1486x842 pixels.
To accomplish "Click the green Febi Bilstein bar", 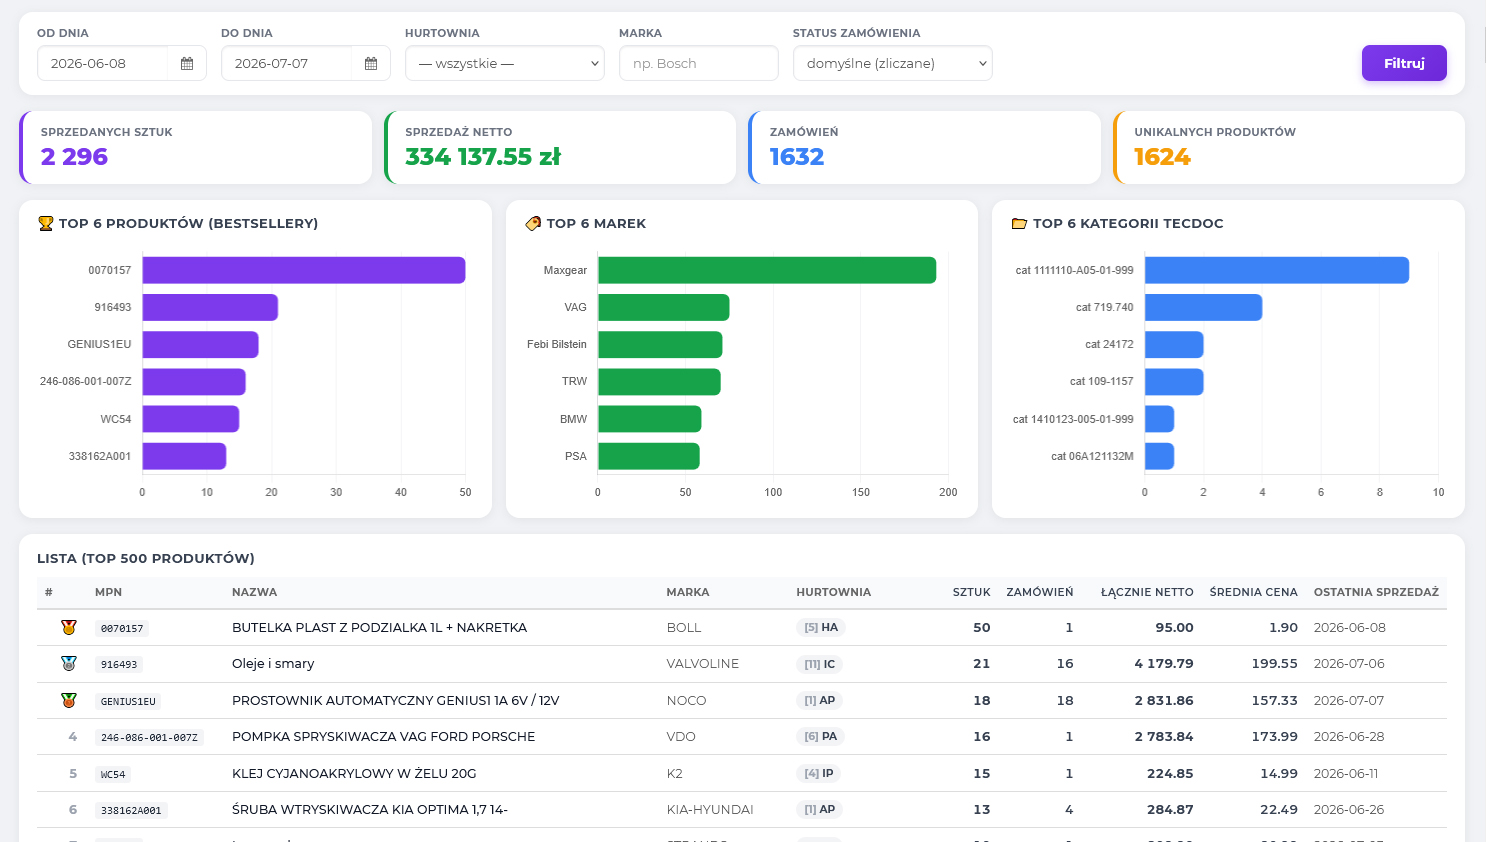I will 660,344.
